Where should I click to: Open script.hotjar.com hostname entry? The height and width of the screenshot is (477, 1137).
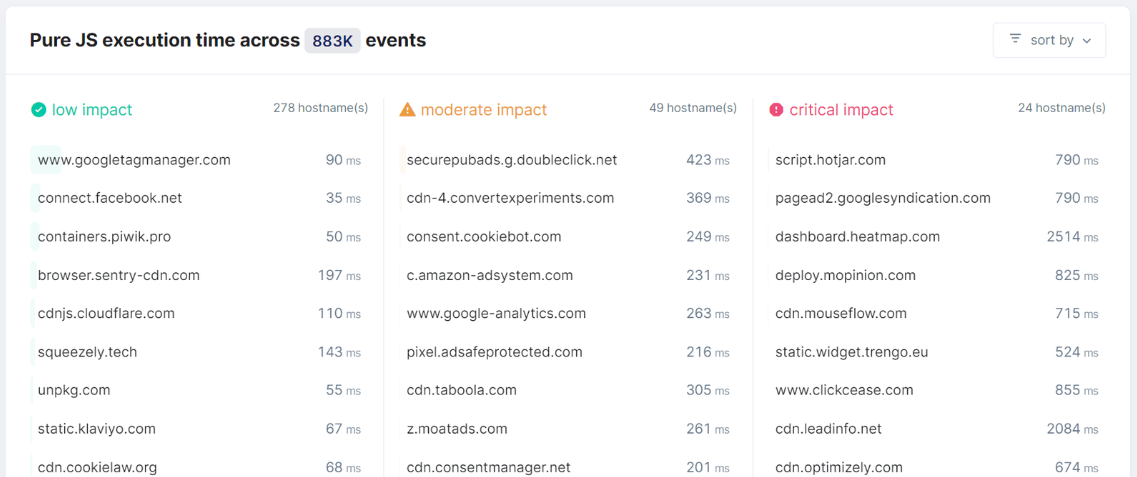(x=830, y=160)
